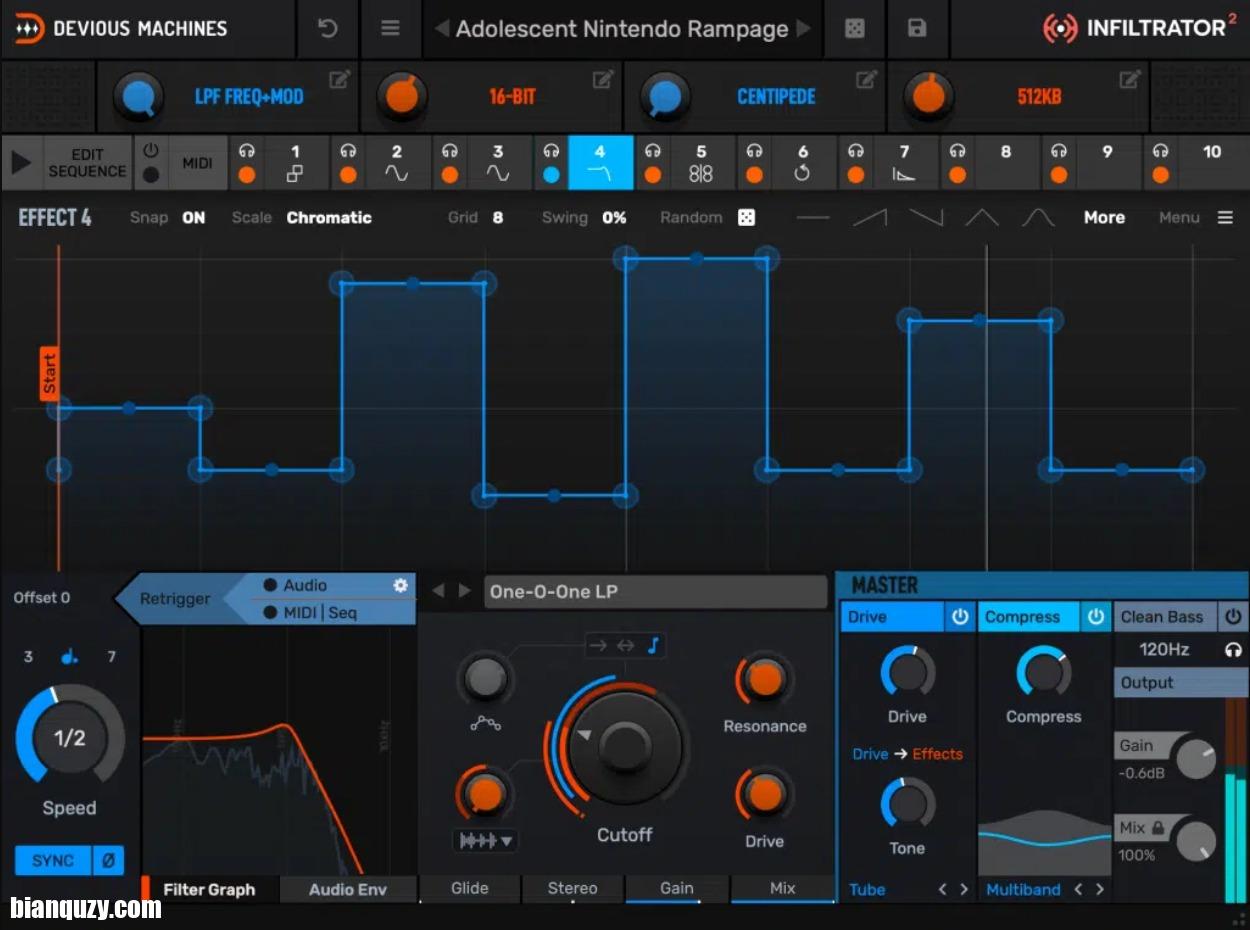Click the Mix lock icon in Output
Image resolution: width=1250 pixels, height=930 pixels.
(x=1158, y=828)
